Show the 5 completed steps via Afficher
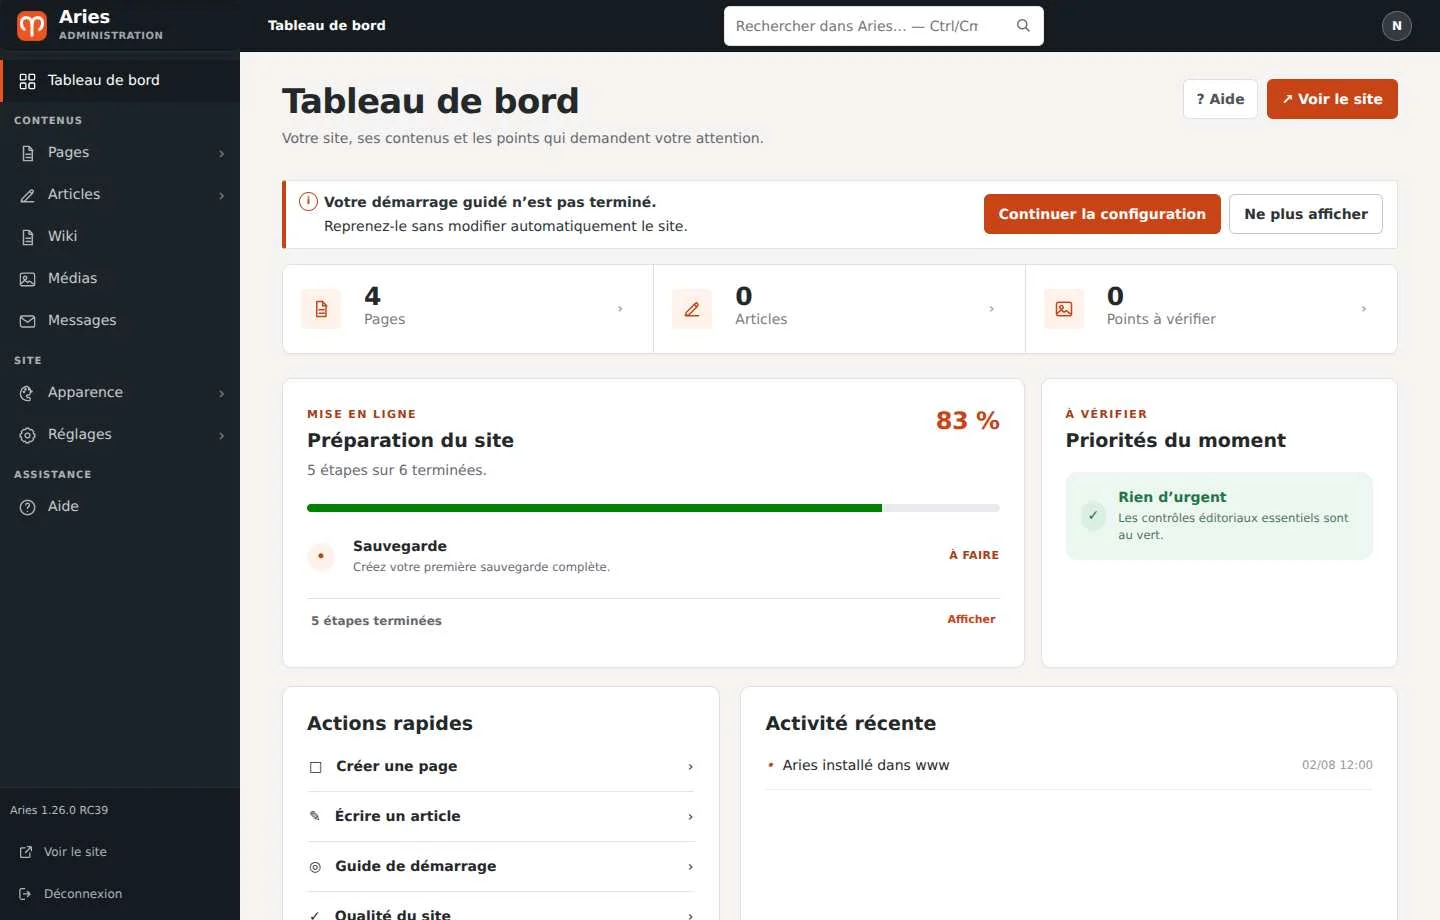 (971, 619)
